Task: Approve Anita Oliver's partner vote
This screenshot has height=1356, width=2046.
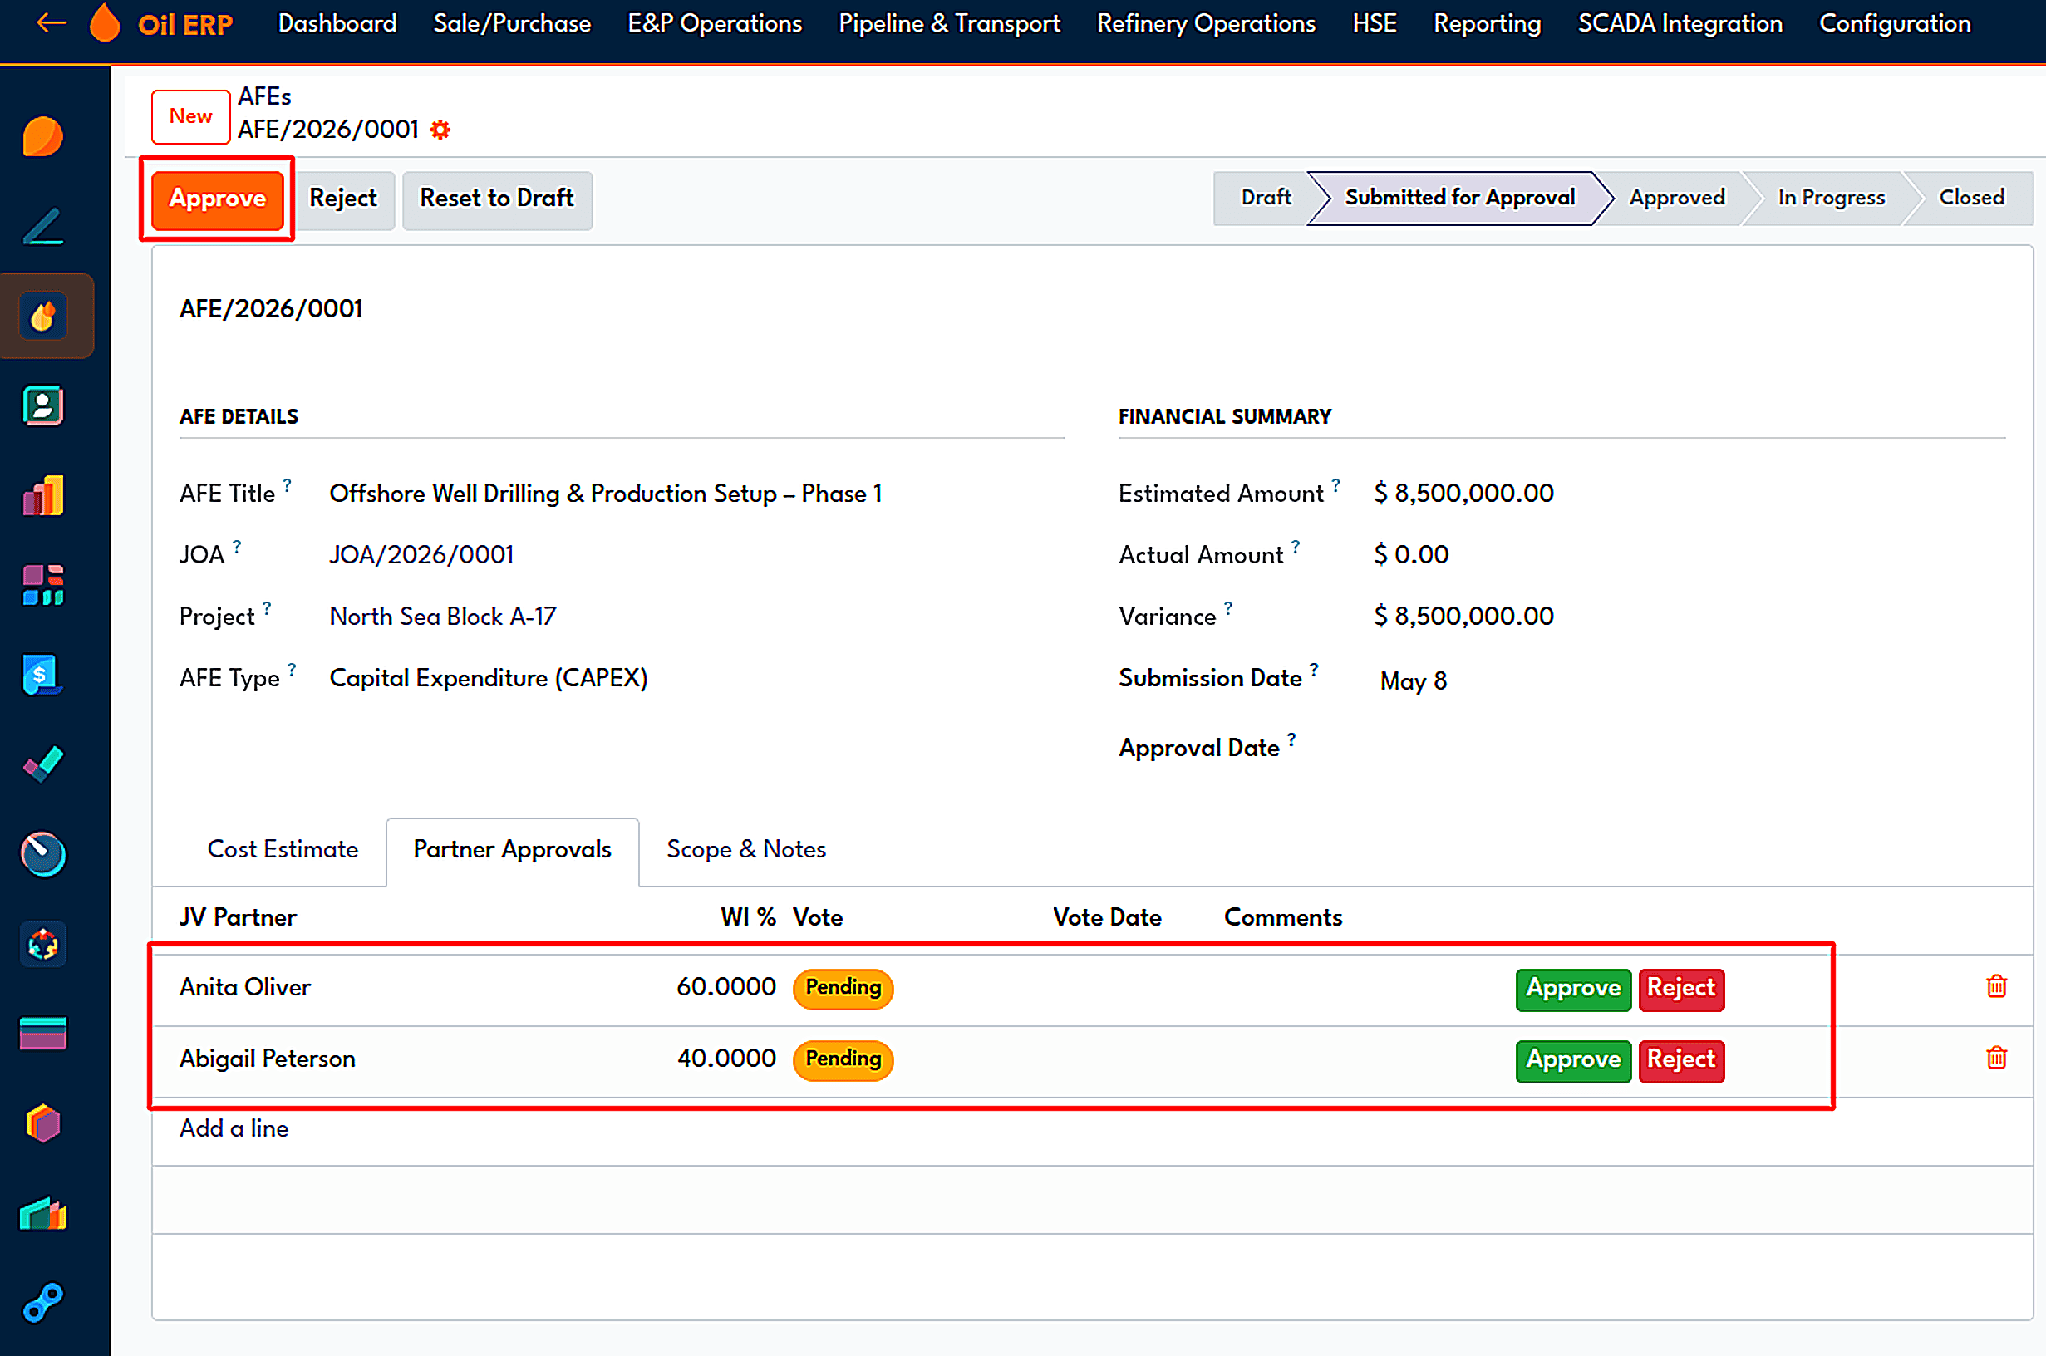Action: (x=1573, y=989)
